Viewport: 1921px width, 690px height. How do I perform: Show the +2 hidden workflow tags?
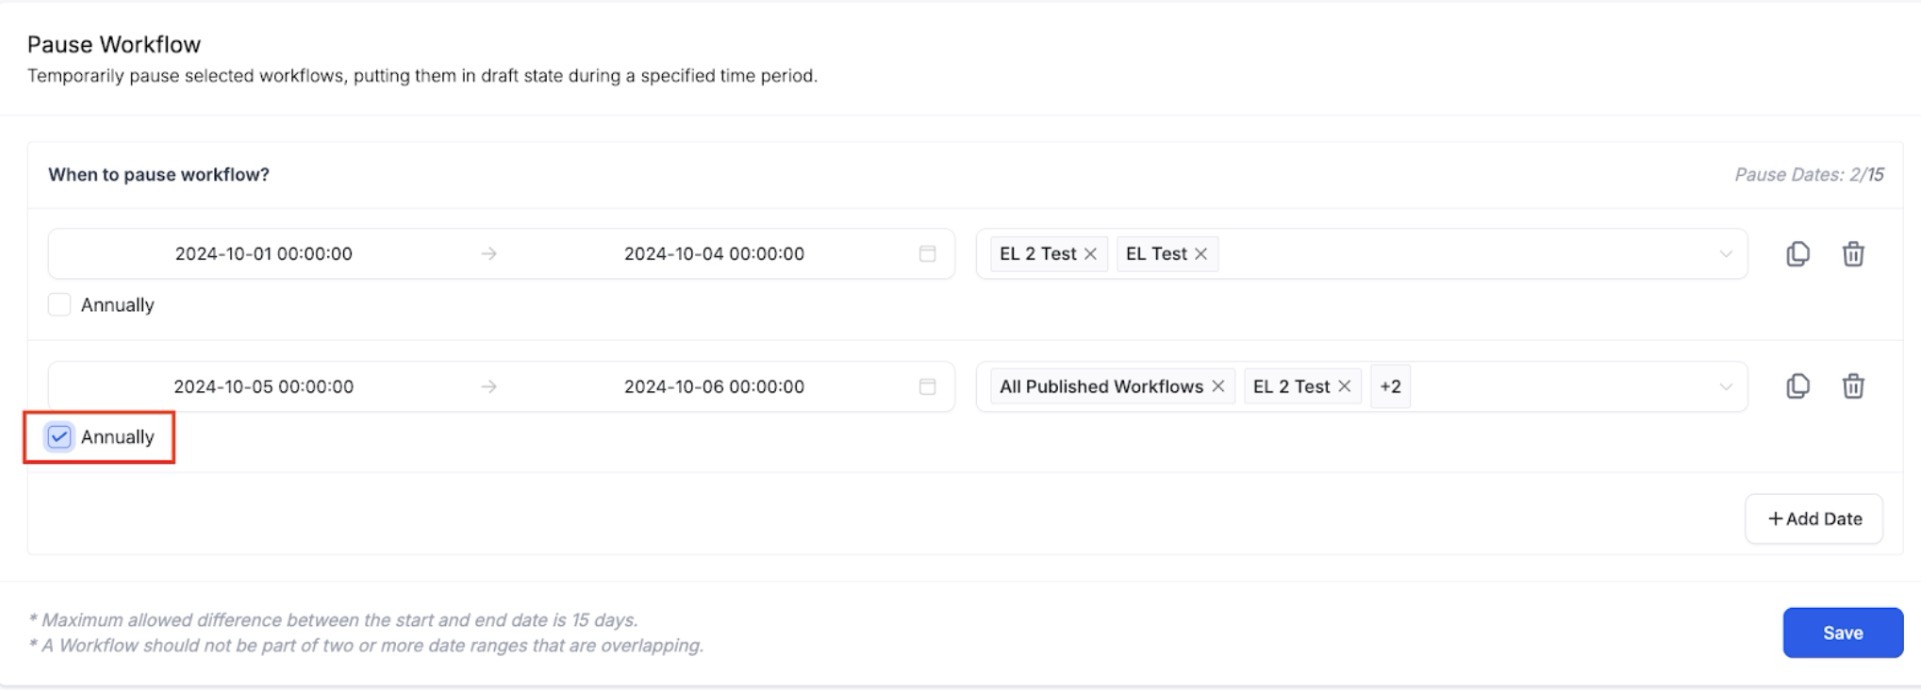[x=1390, y=387]
